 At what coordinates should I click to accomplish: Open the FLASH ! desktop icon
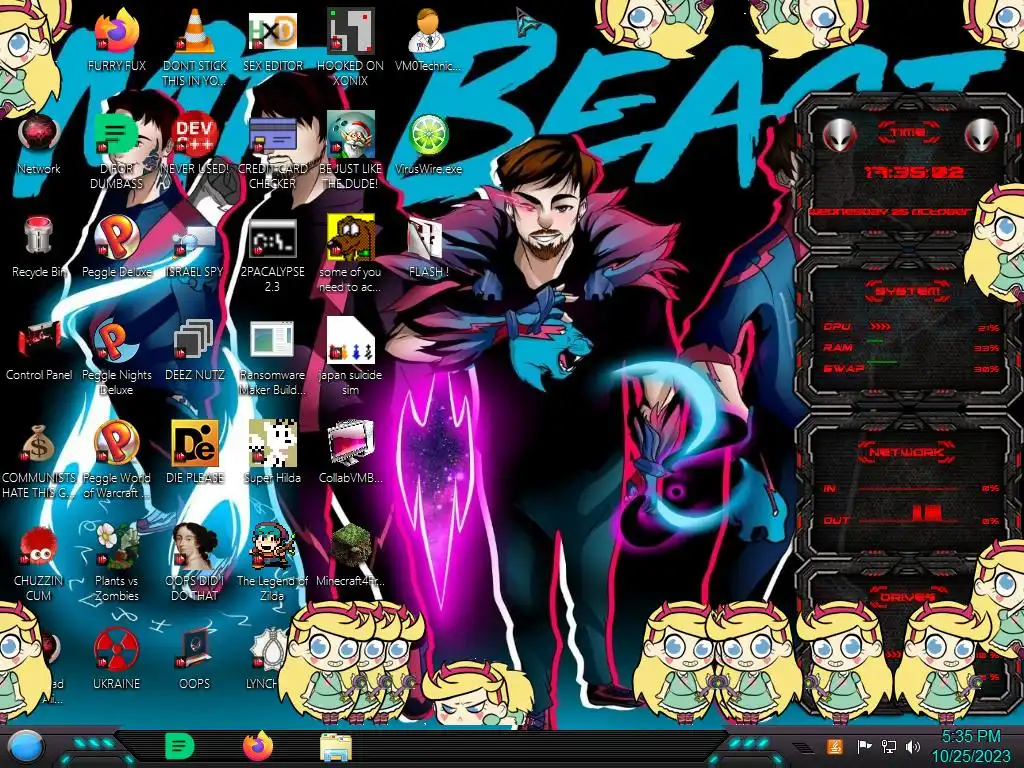pyautogui.click(x=424, y=238)
